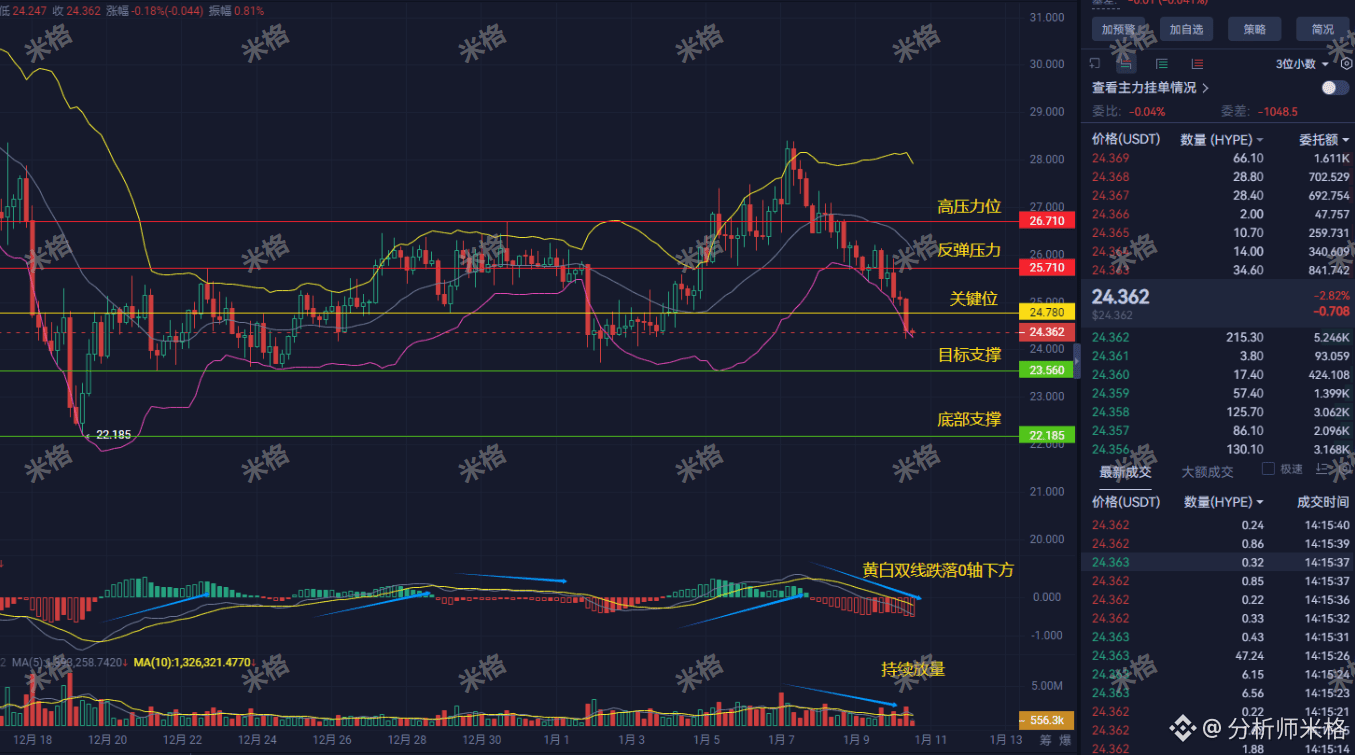
Task: Enable the 极速 checkbox
Action: [x=1268, y=469]
